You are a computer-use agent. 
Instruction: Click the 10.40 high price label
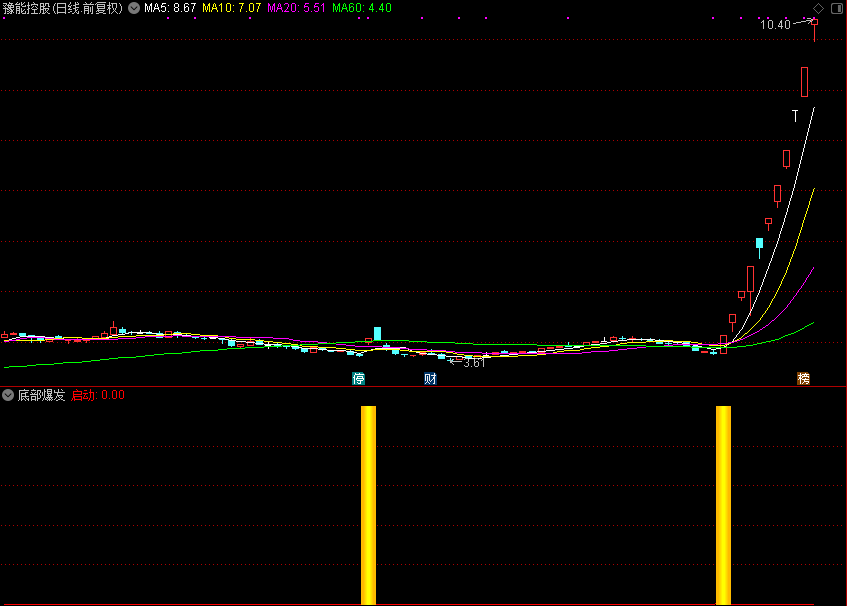tap(775, 24)
